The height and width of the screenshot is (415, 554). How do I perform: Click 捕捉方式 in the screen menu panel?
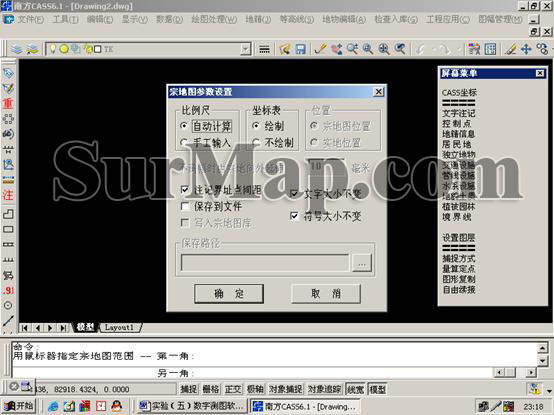(459, 259)
